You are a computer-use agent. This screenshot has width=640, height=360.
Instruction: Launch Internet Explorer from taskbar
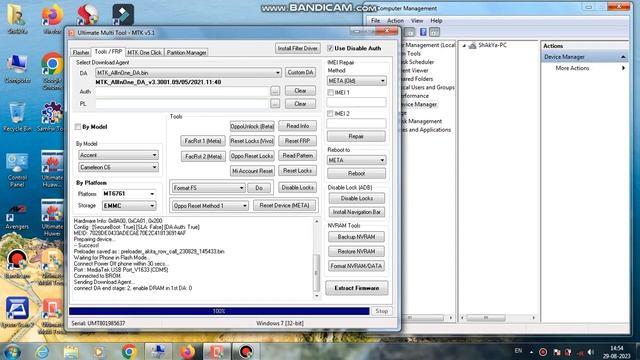click(x=42, y=351)
